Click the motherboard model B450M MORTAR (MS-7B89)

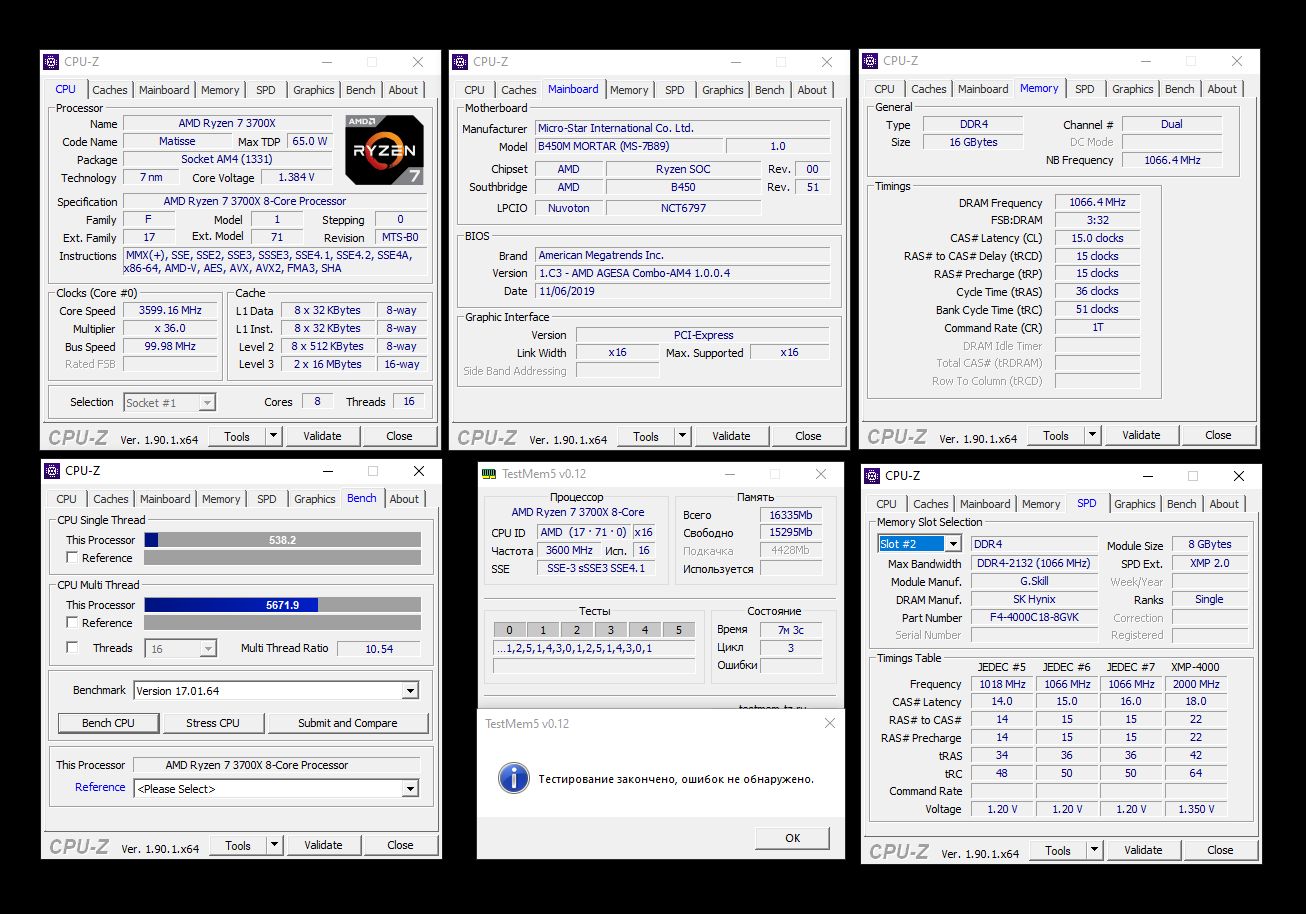click(628, 146)
